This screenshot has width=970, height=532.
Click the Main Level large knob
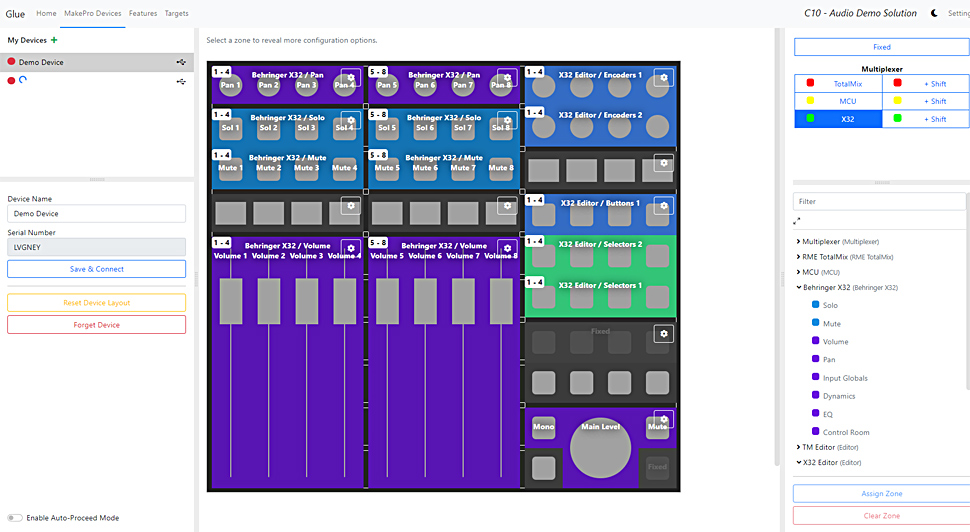coord(600,448)
